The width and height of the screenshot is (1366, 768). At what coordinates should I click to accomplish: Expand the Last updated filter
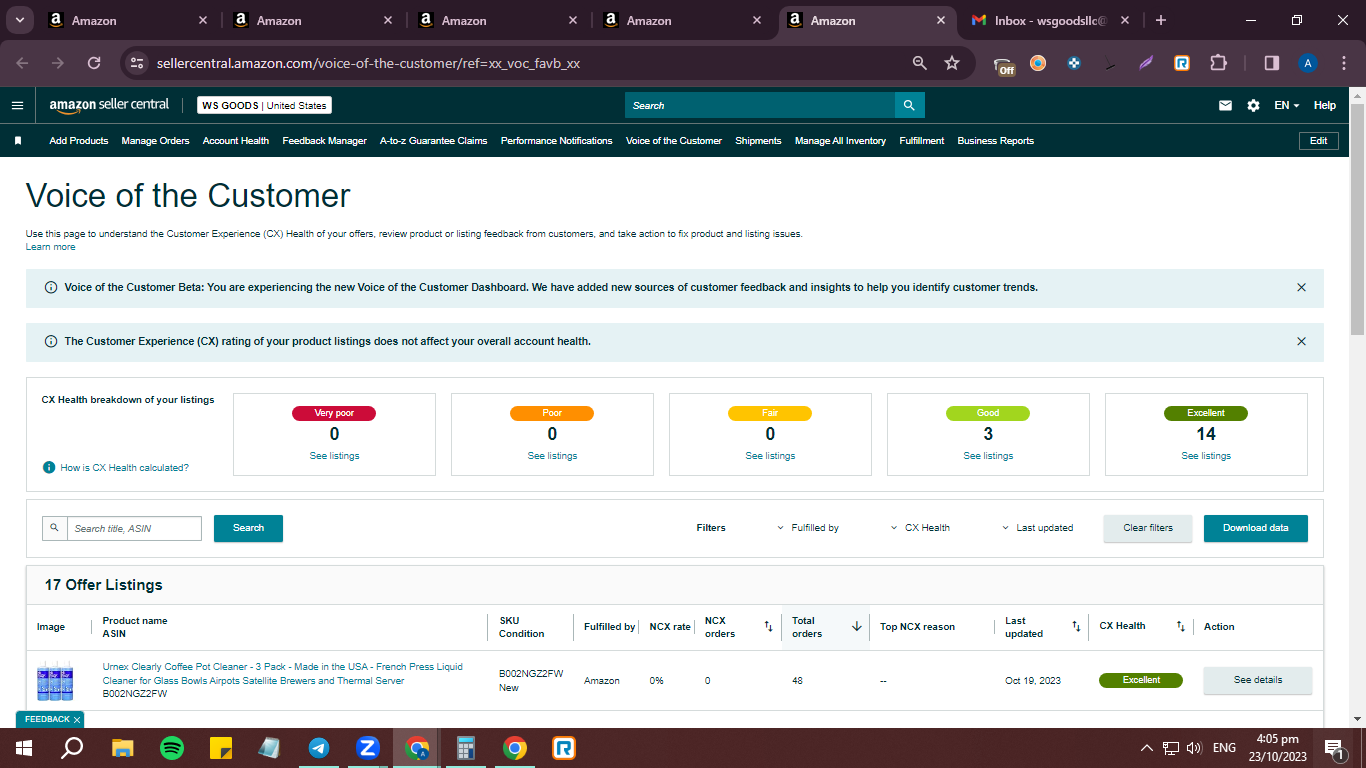coord(1038,528)
